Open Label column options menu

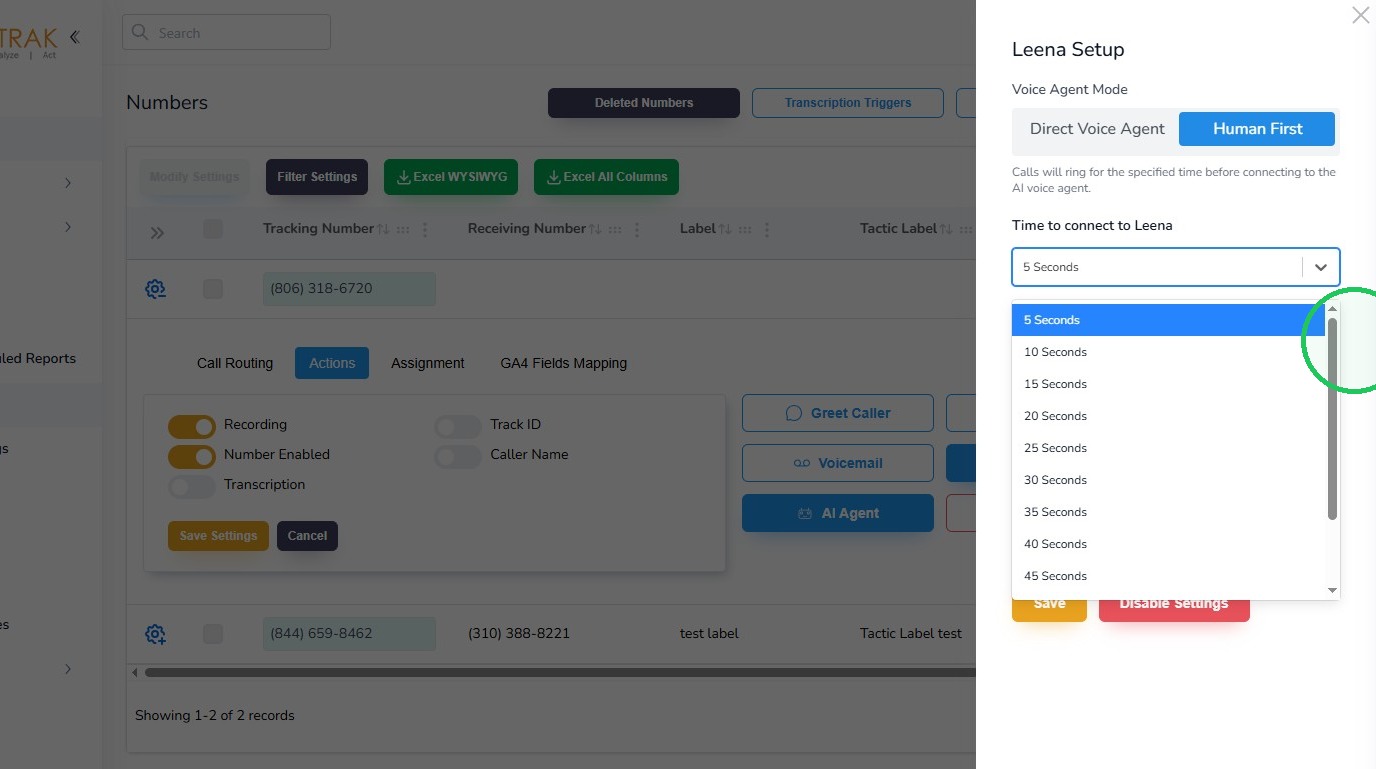[767, 229]
